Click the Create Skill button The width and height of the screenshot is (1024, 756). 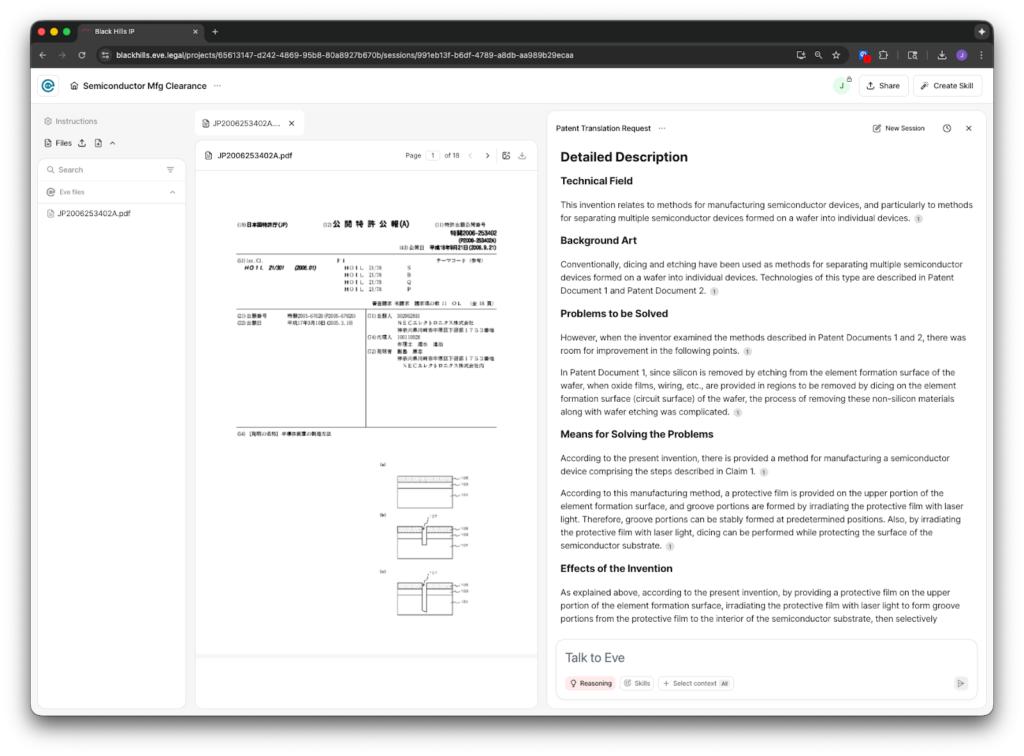tap(946, 86)
